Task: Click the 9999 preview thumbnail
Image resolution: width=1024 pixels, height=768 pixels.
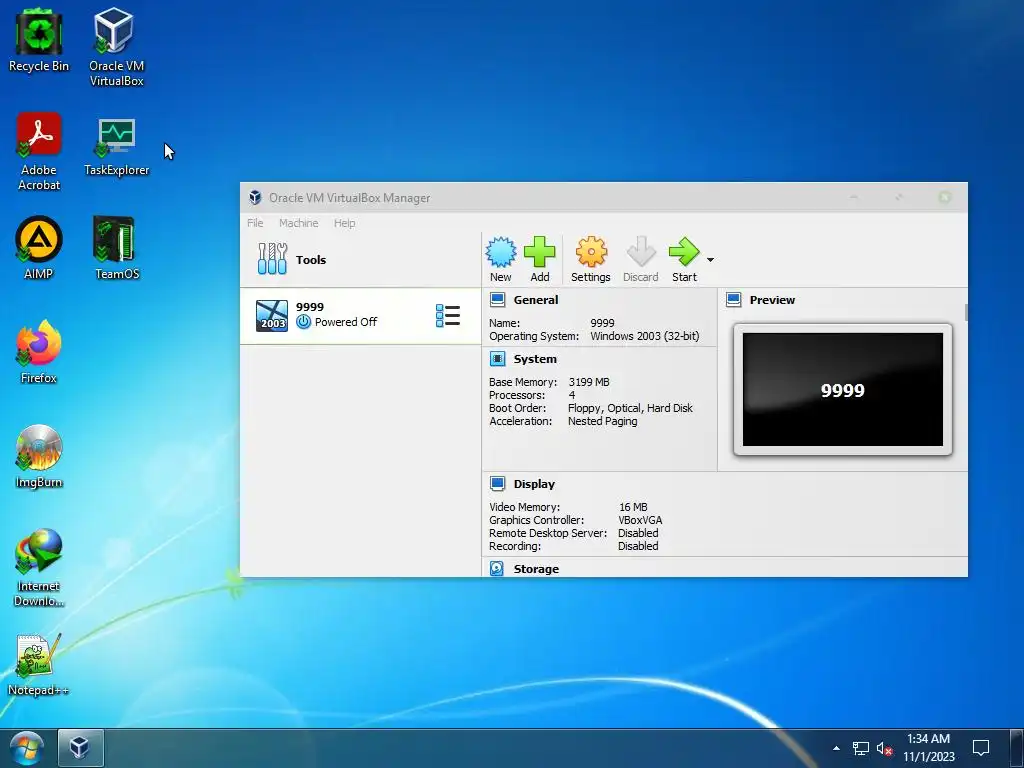Action: (x=842, y=390)
